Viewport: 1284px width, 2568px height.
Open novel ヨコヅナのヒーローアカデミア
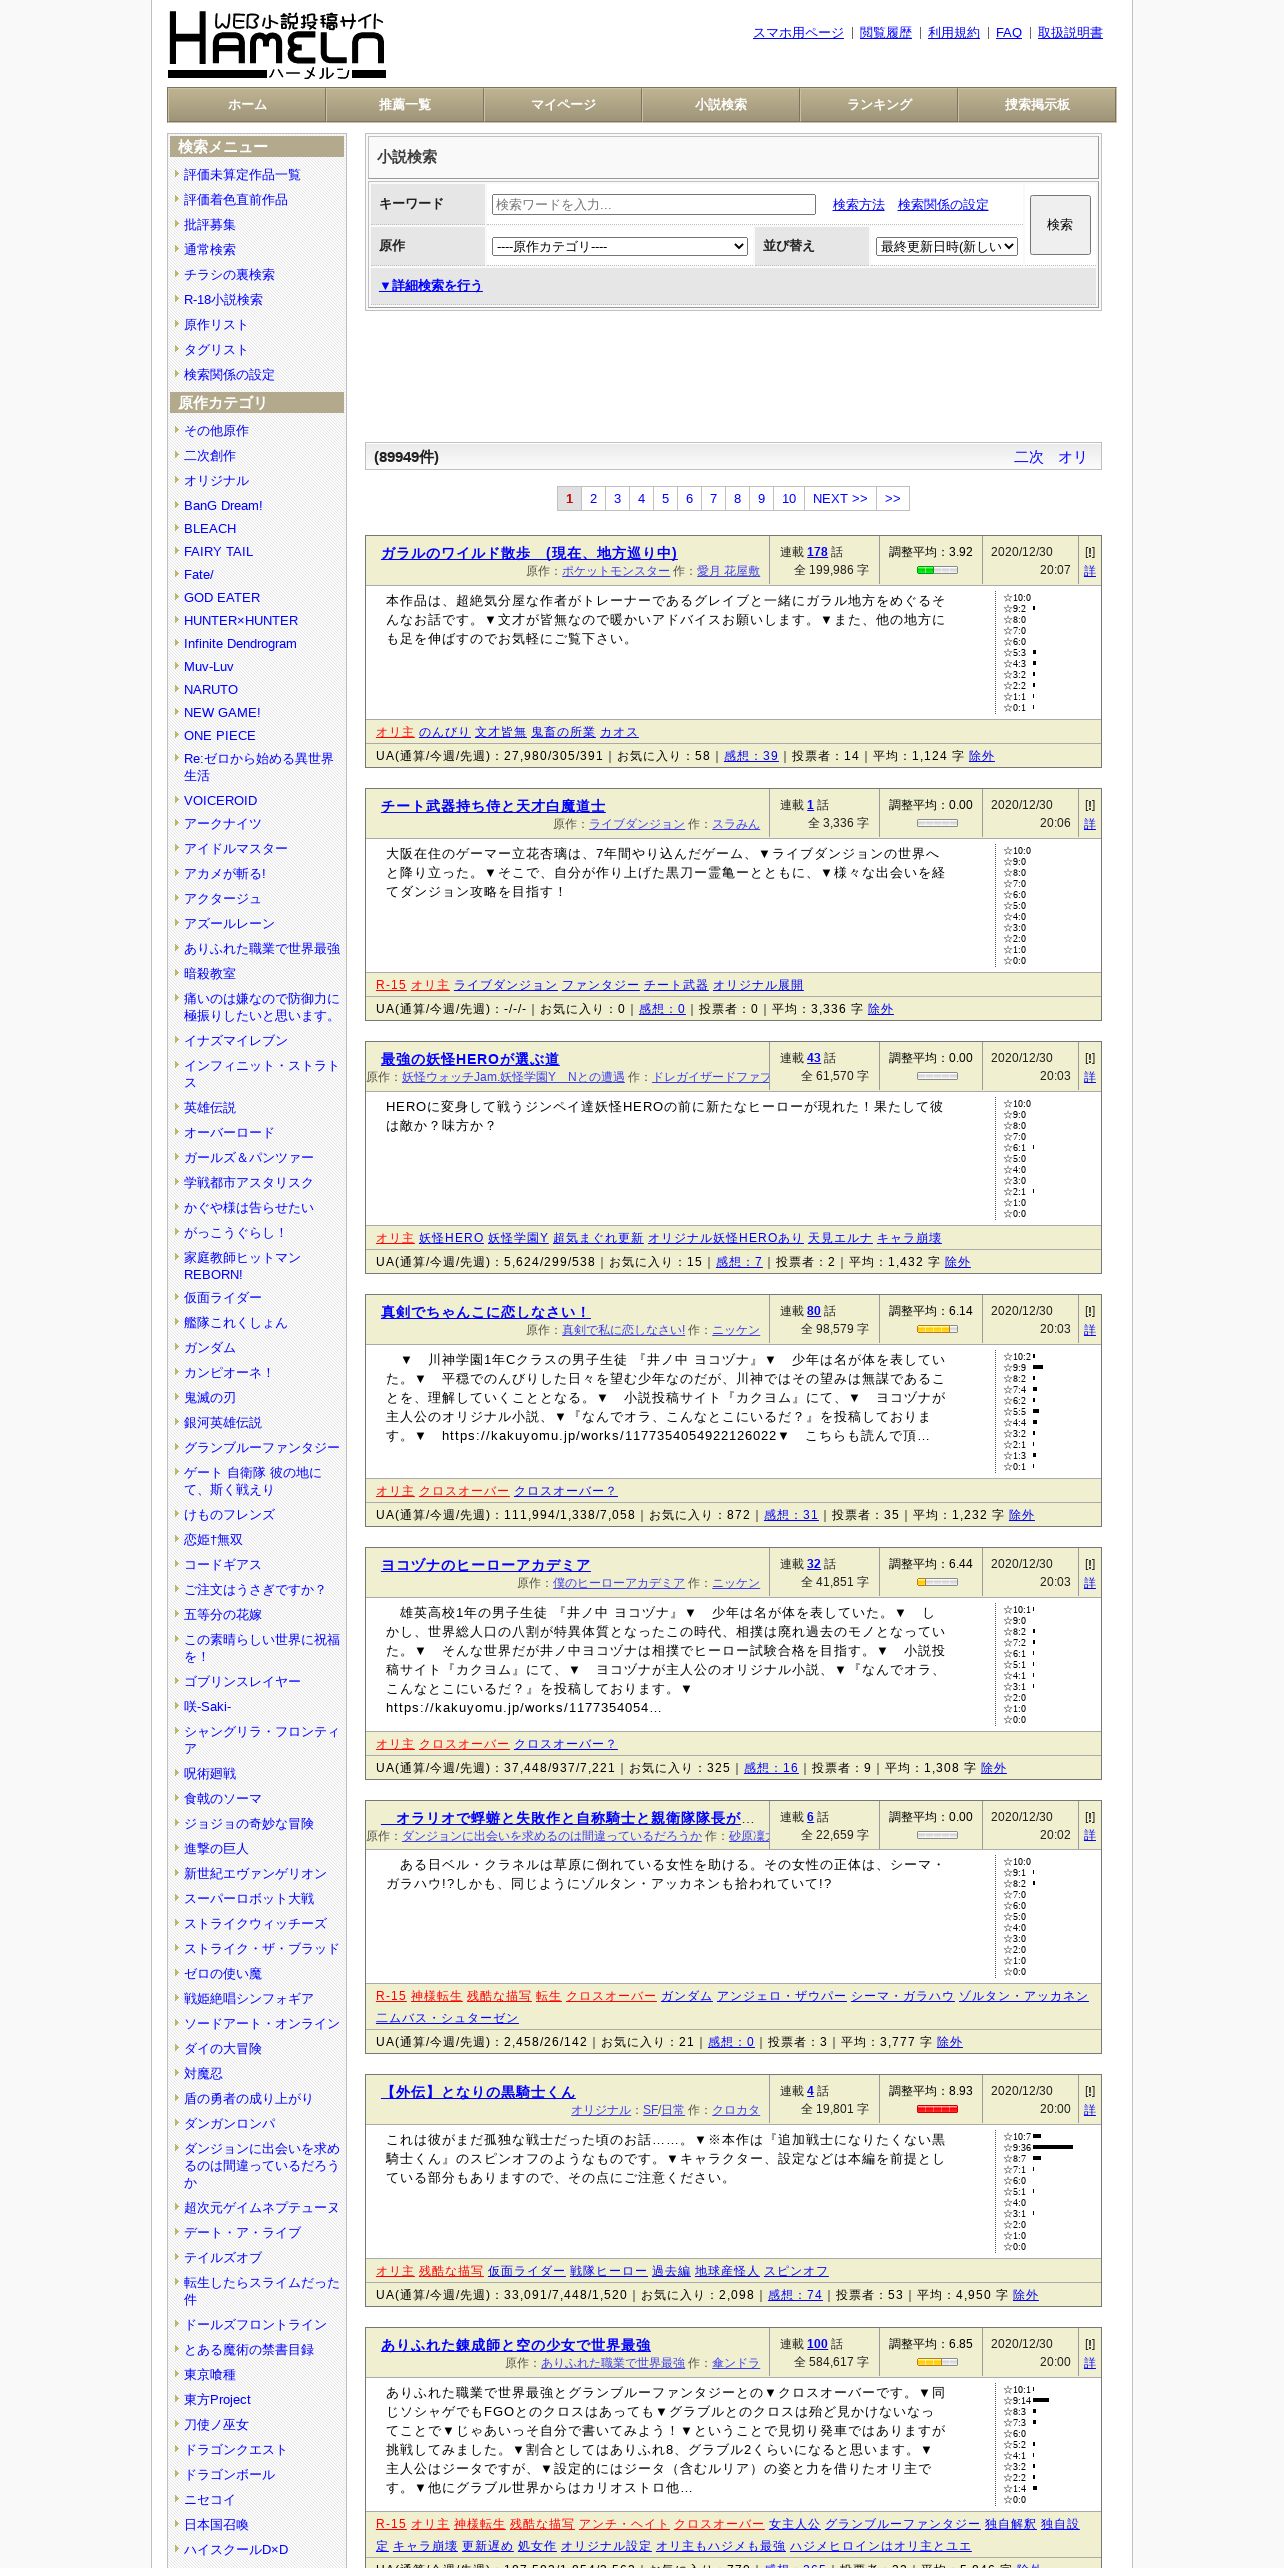coord(485,1565)
